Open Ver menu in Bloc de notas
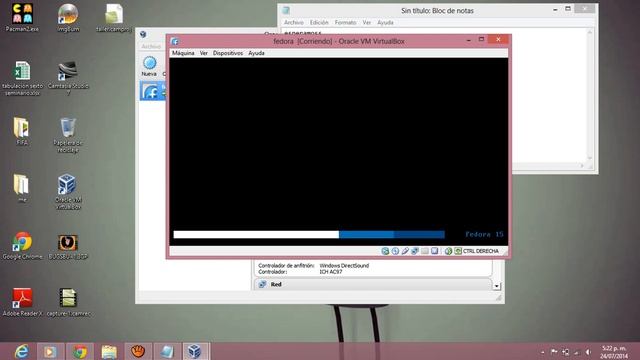 (367, 22)
